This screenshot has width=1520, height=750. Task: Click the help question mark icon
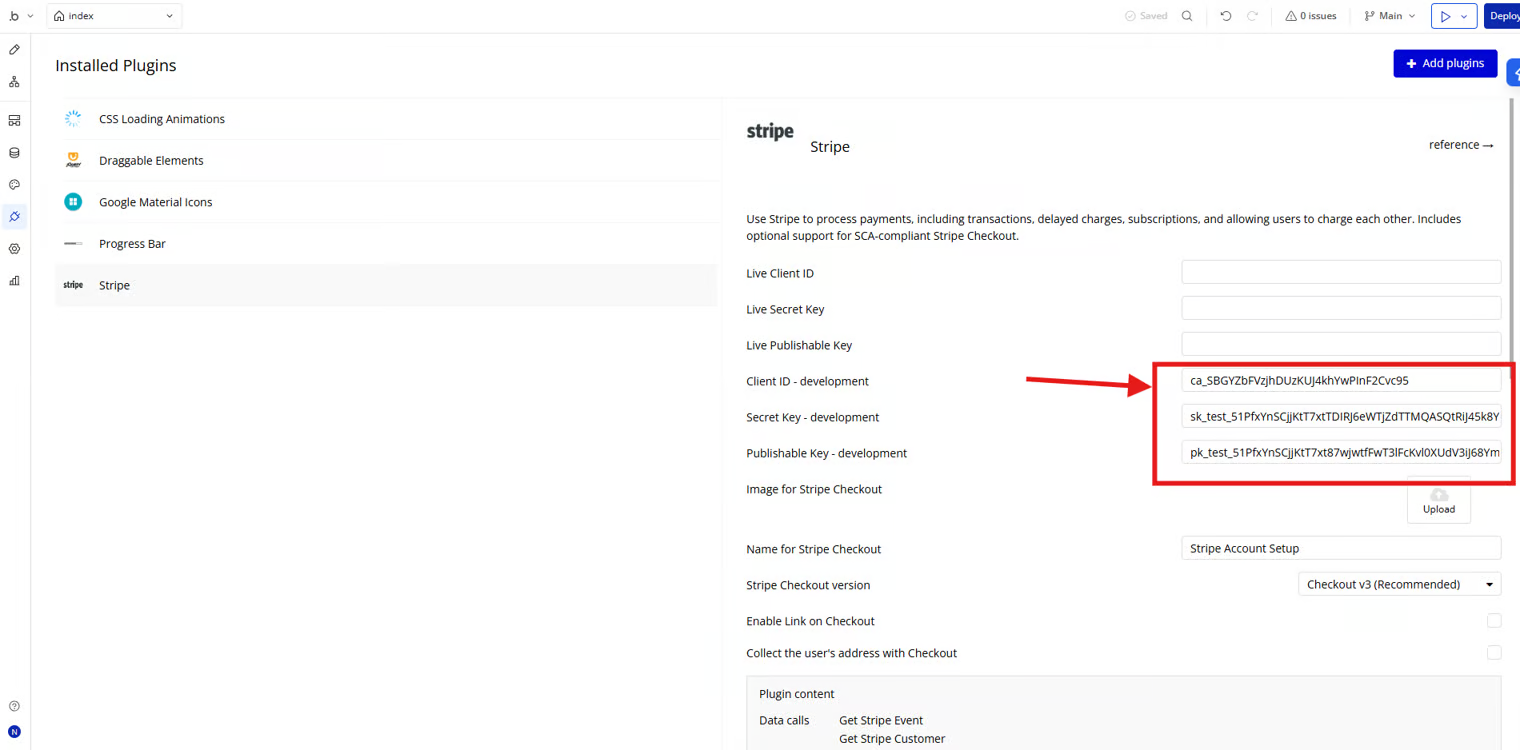pyautogui.click(x=14, y=706)
